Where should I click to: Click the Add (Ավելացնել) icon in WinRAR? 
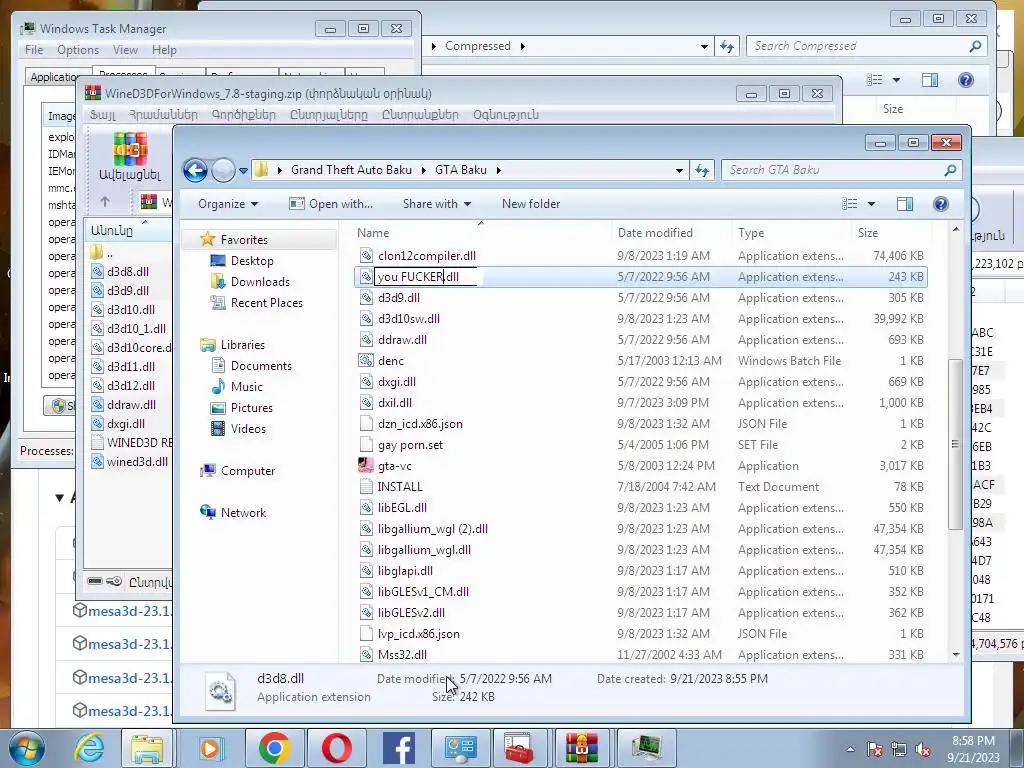pos(130,157)
